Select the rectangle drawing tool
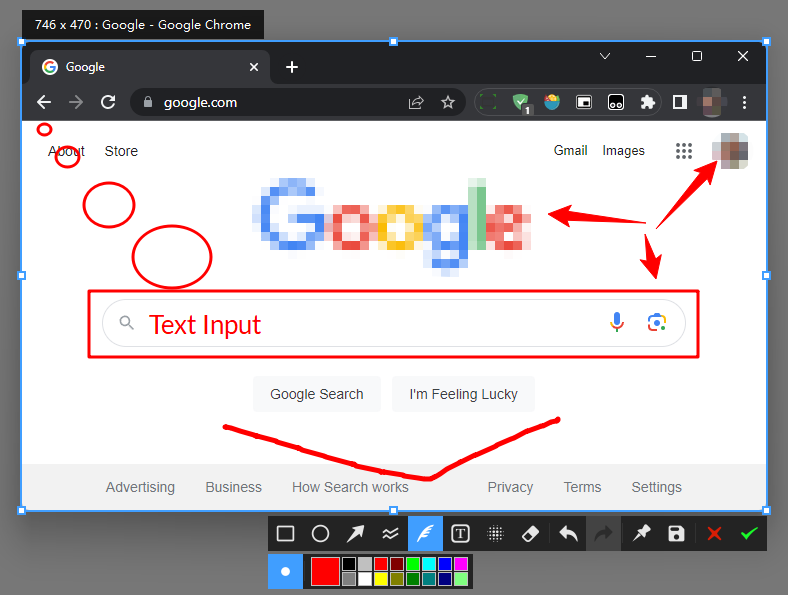 tap(285, 534)
